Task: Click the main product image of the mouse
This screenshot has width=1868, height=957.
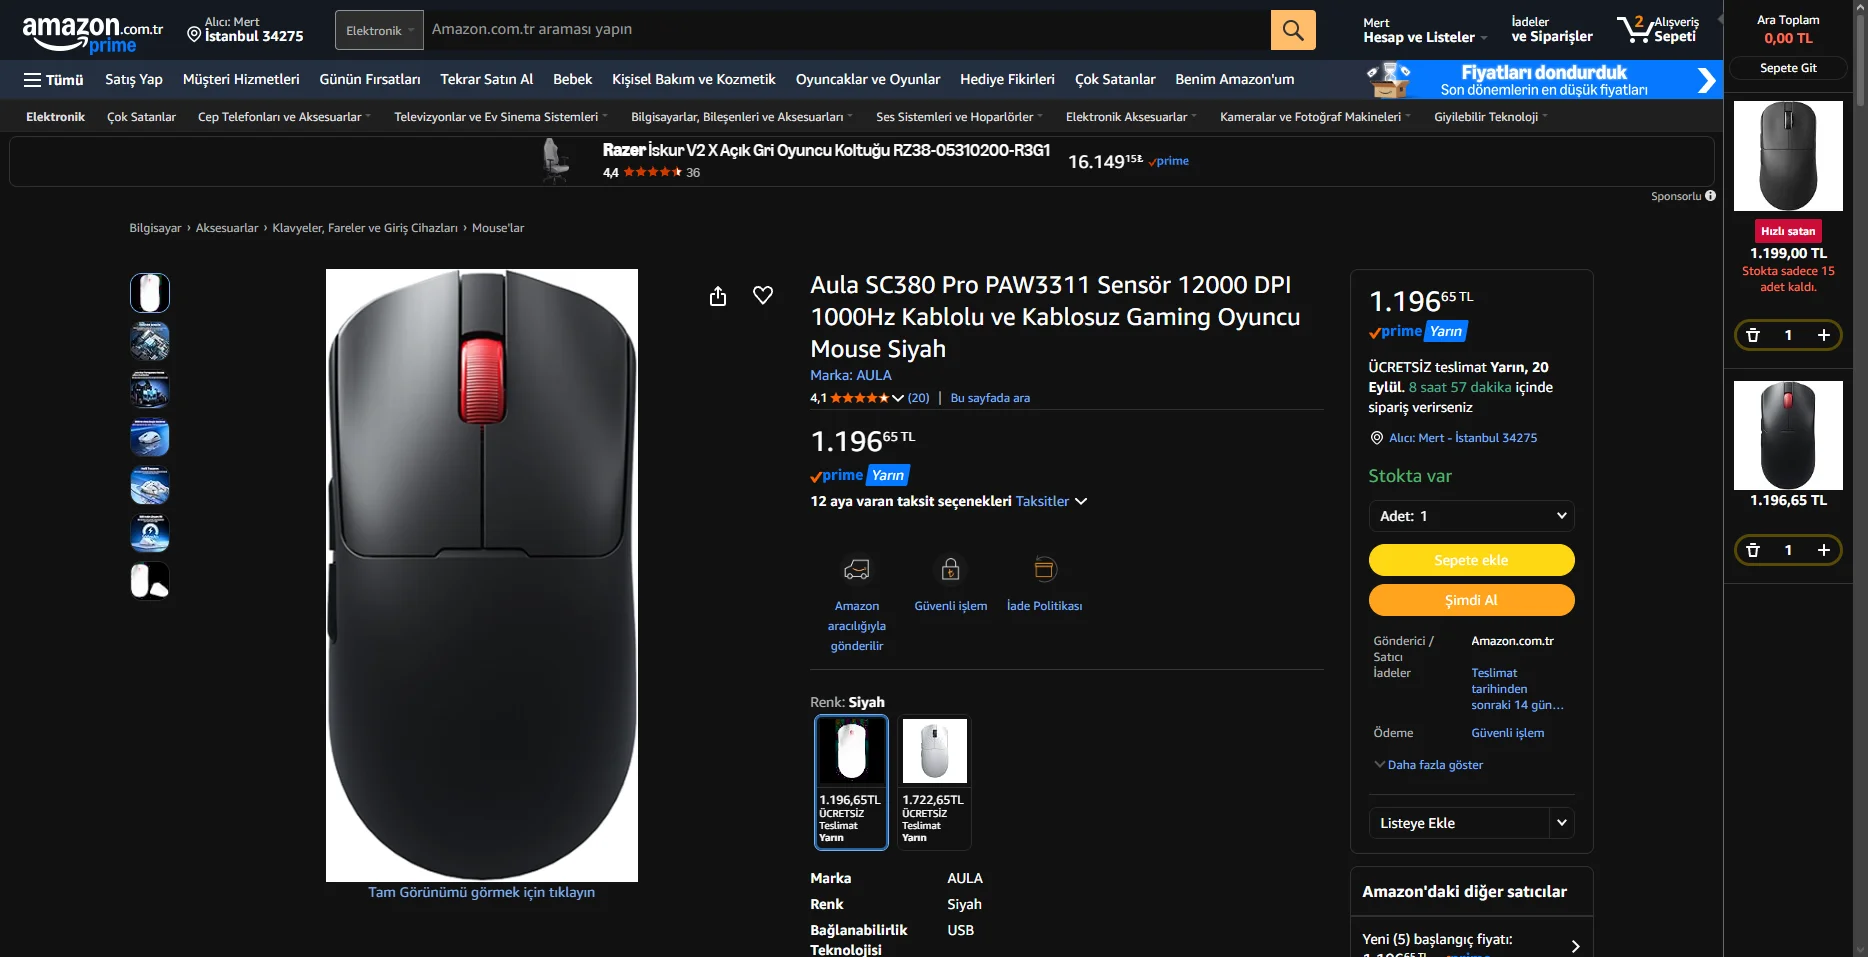Action: tap(482, 575)
